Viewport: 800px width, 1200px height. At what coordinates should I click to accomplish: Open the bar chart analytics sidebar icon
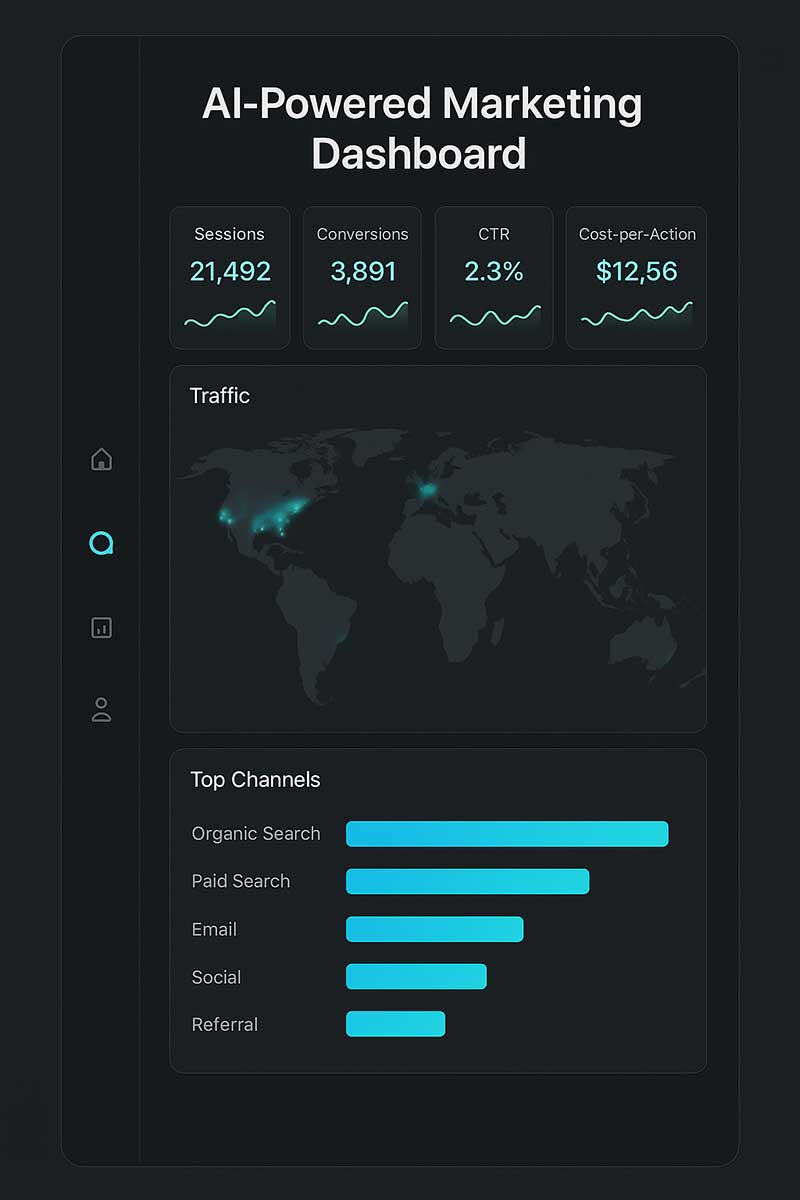(101, 627)
